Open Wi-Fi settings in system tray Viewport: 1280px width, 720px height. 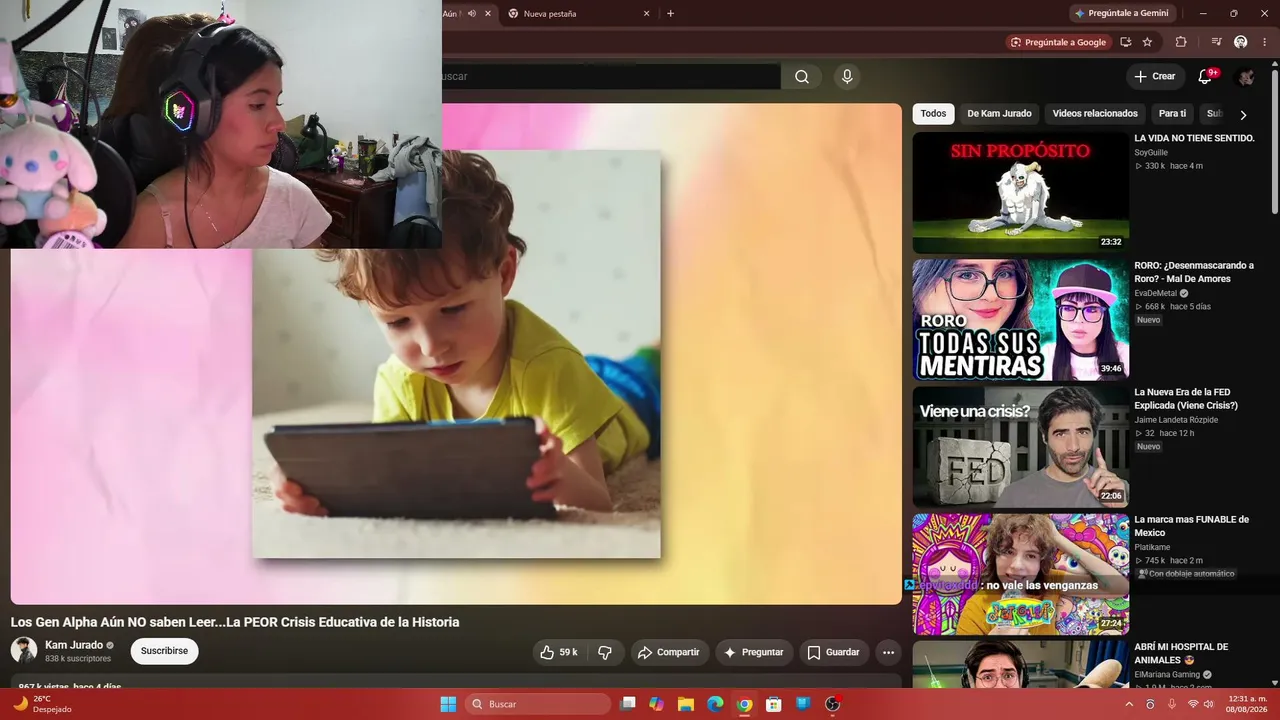click(1192, 704)
